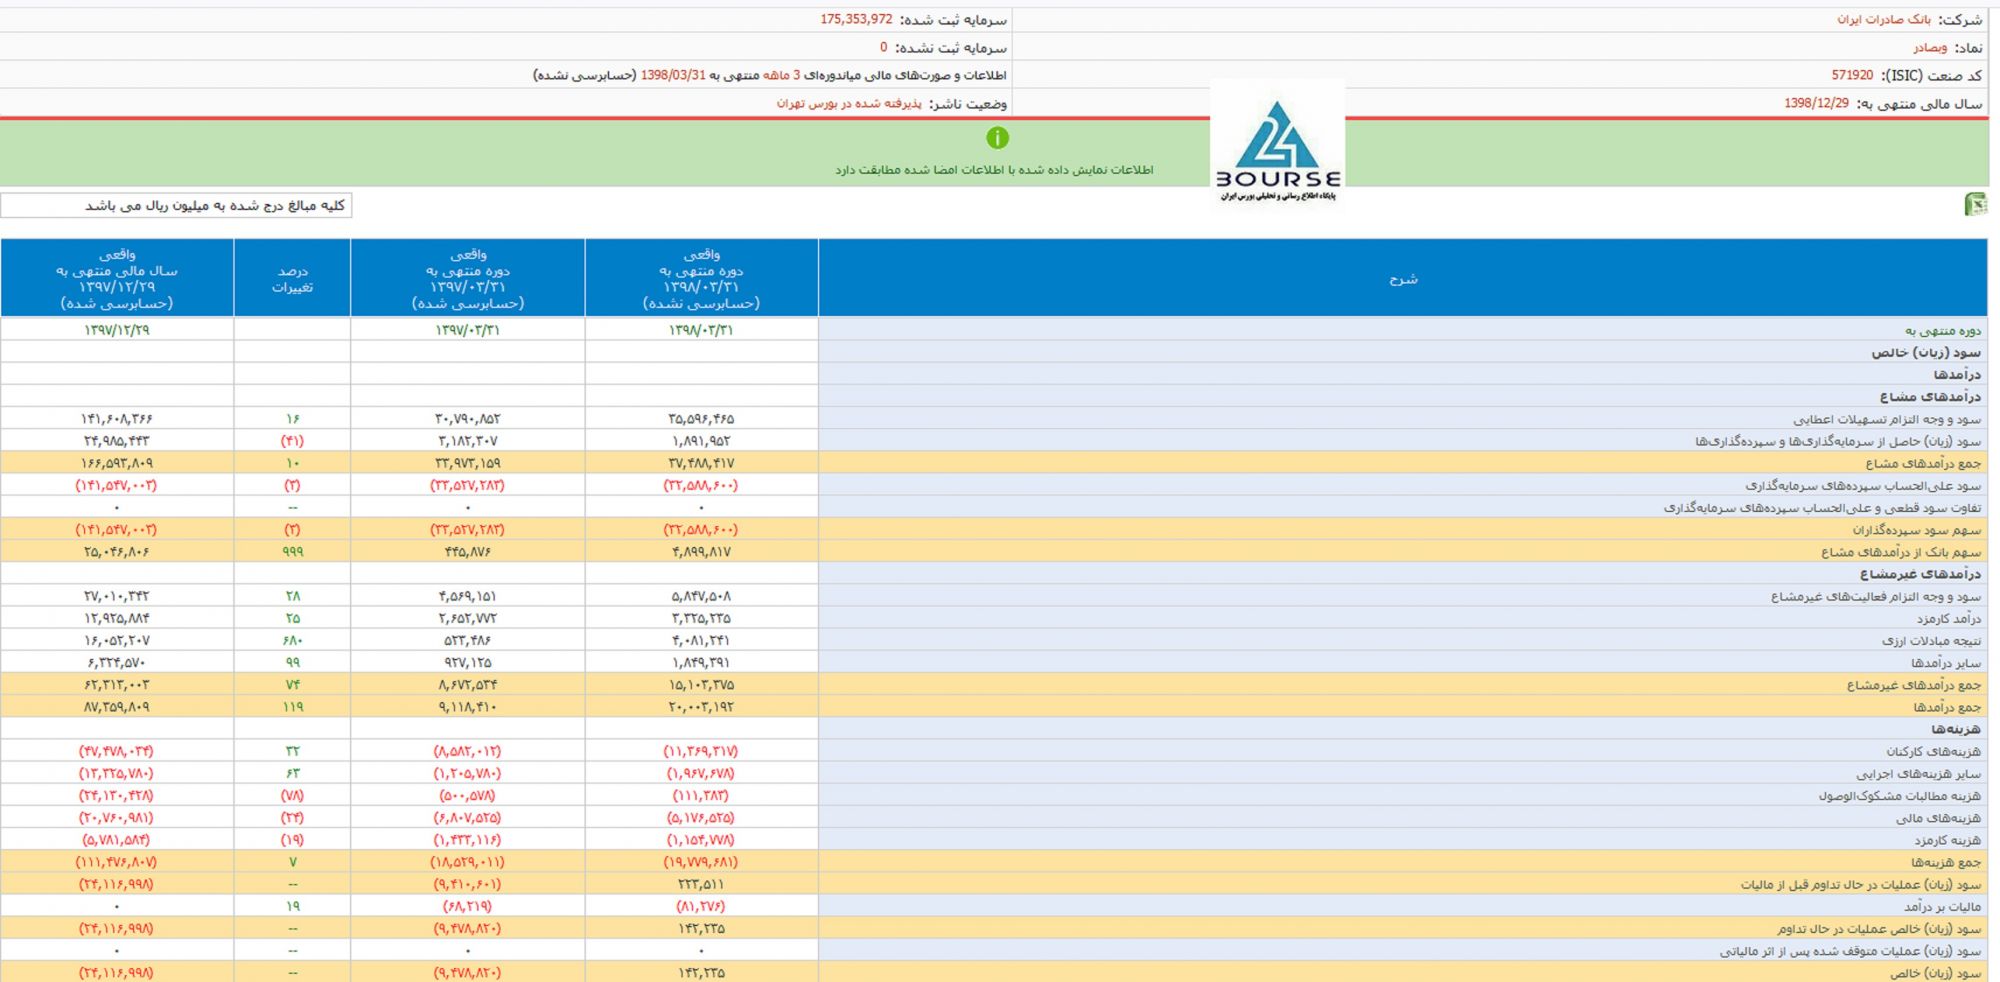Click the change percentage ۶۸۰
2000x982 pixels.
click(292, 640)
